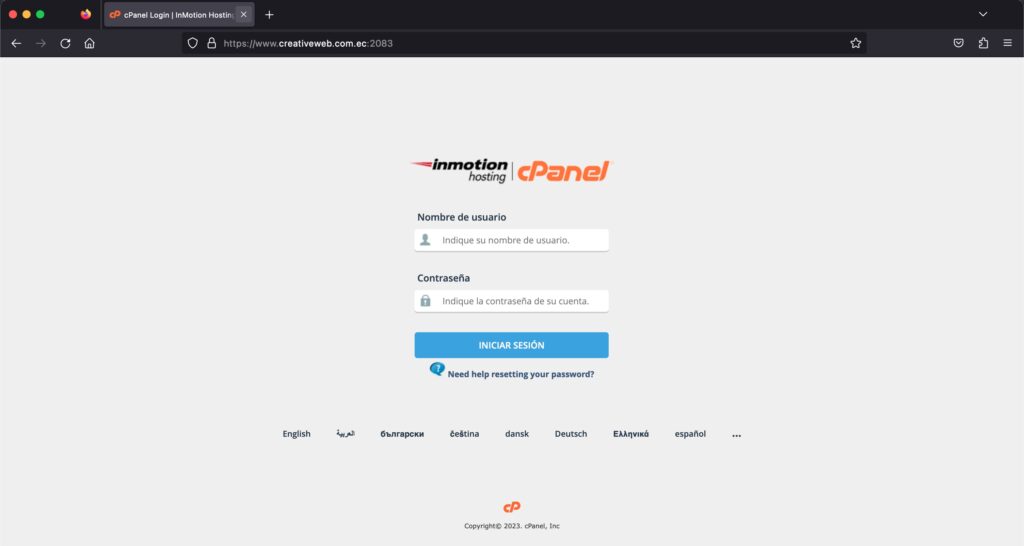Click the shield tracking protection icon
1024x546 pixels.
[193, 43]
